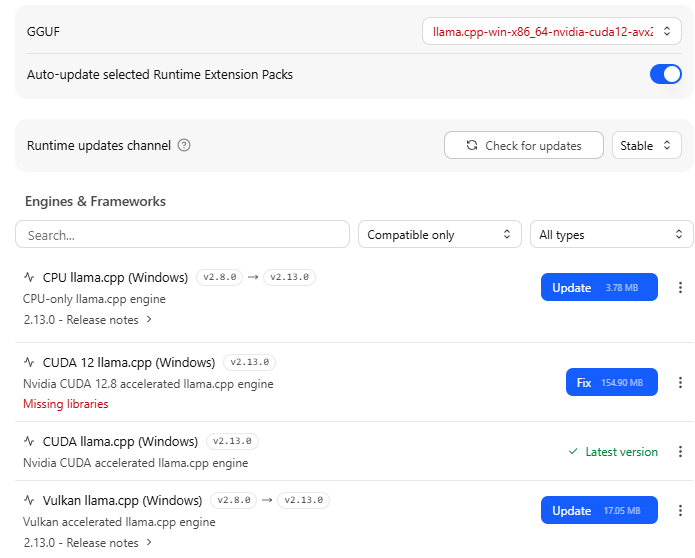
Task: Open CPU llama.cpp 2.13.0 release notes
Action: [x=88, y=320]
